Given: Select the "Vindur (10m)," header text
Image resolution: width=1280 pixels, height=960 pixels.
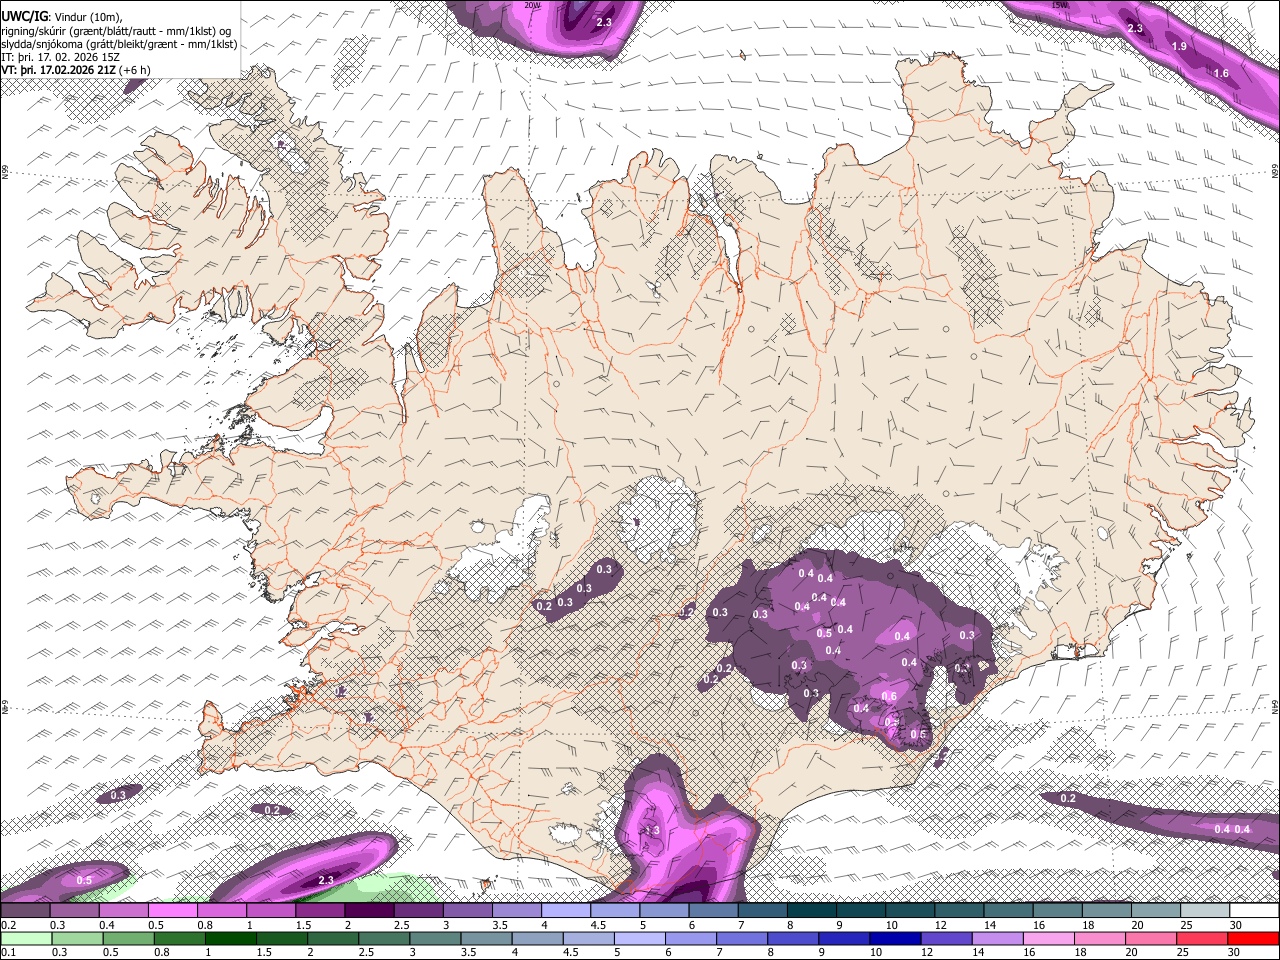Looking at the screenshot, I should [x=89, y=17].
